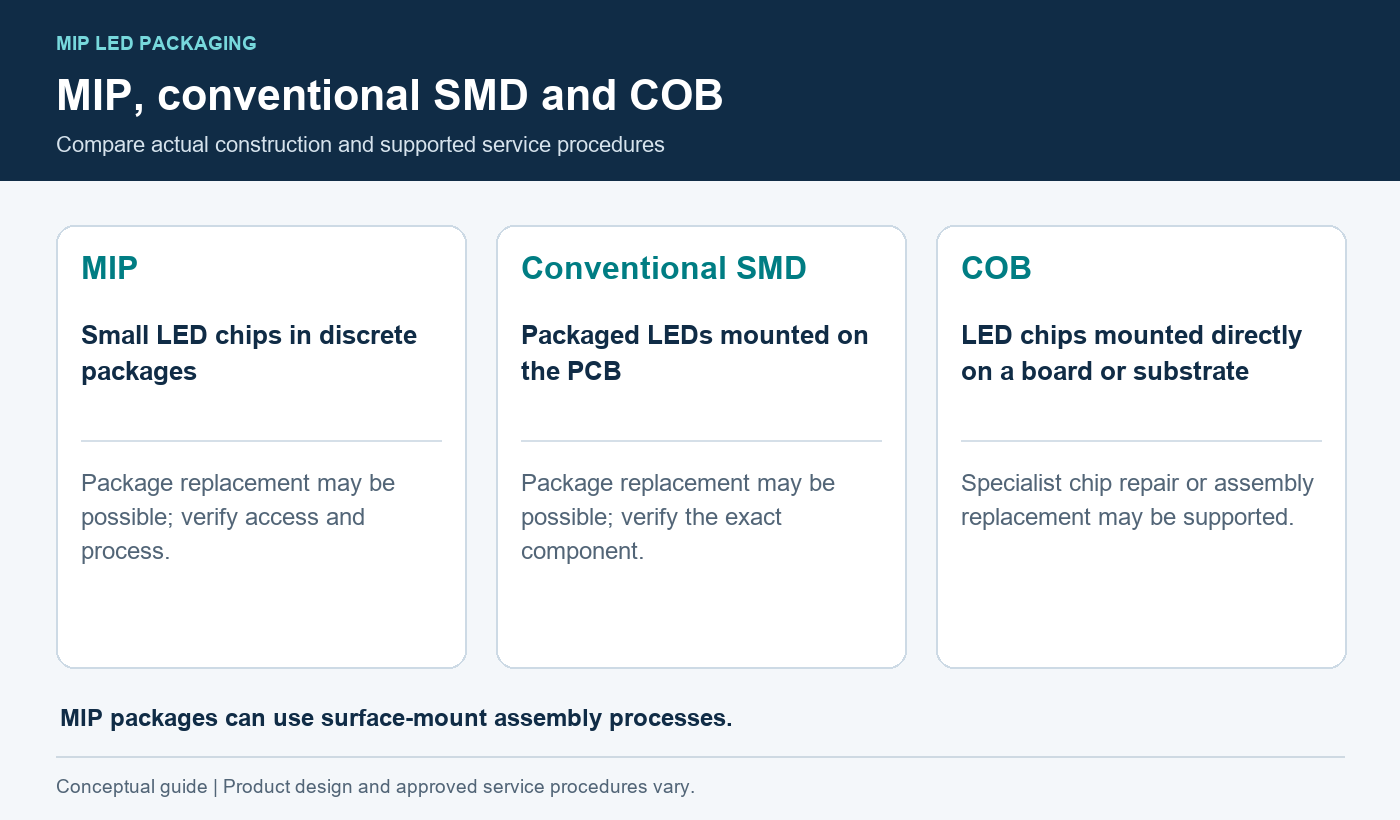Select 'Small LED chips in discrete packages' text
Screen dimensions: 1400x820
tap(249, 353)
